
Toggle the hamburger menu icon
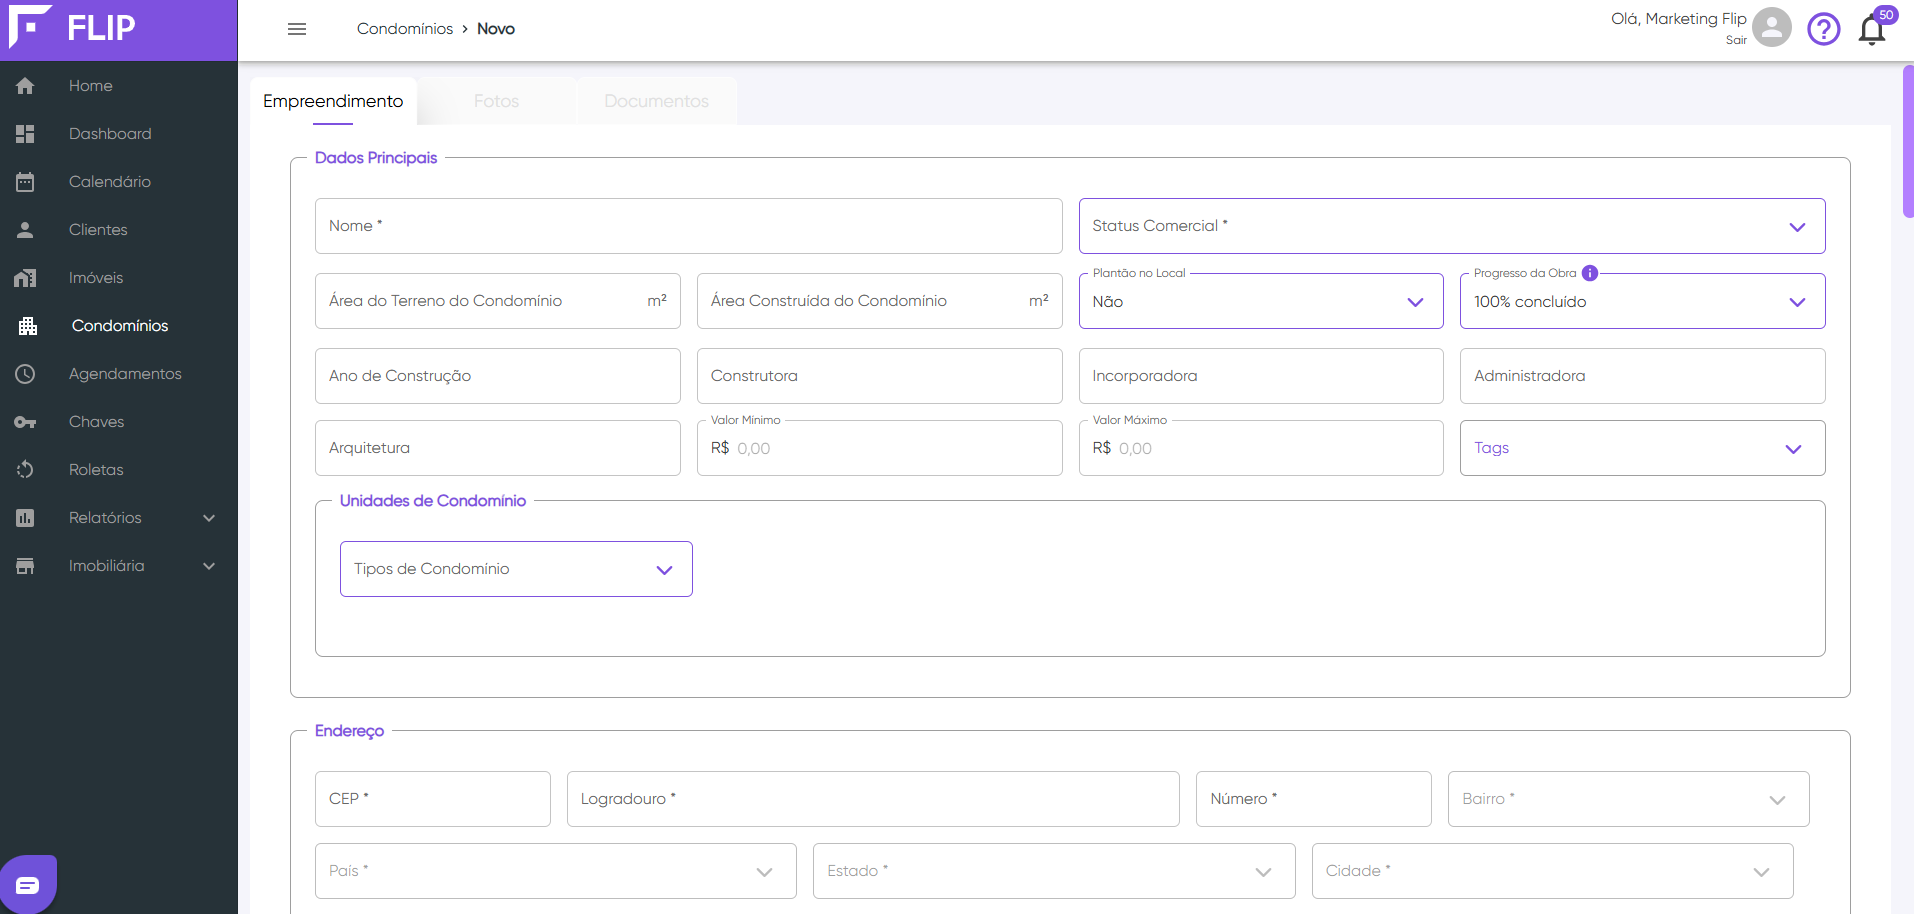click(297, 29)
